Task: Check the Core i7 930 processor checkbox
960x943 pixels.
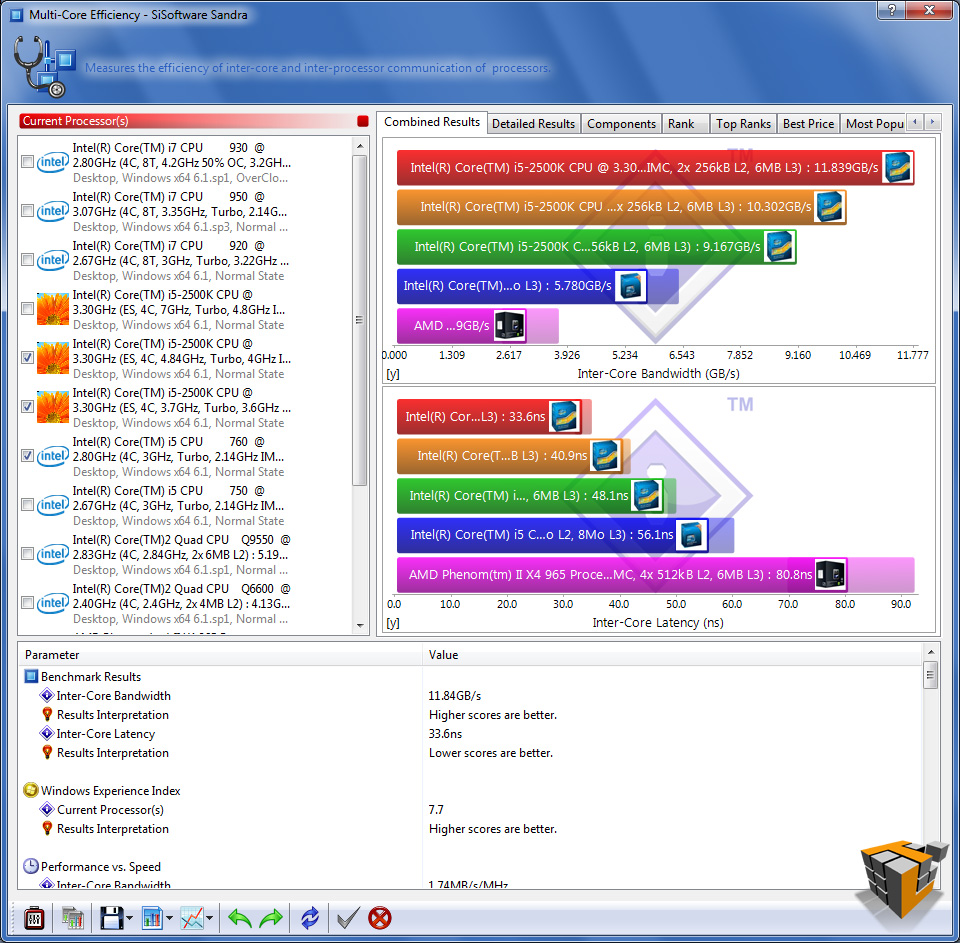Action: point(27,162)
